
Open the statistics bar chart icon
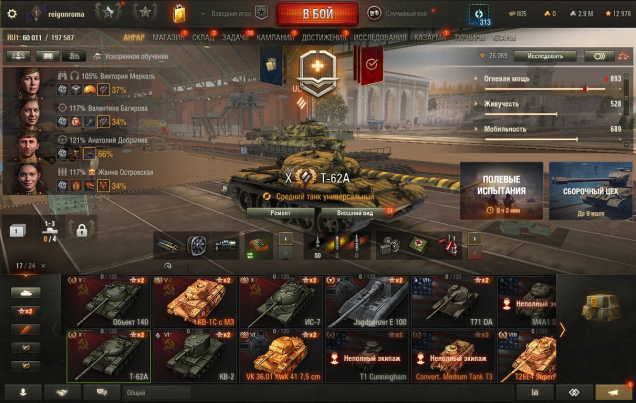coord(535,392)
